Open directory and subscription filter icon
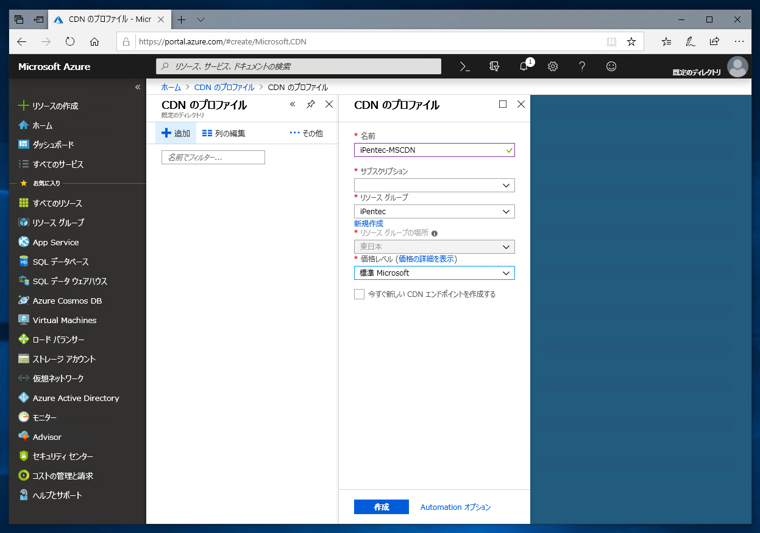The image size is (760, 533). [x=494, y=66]
